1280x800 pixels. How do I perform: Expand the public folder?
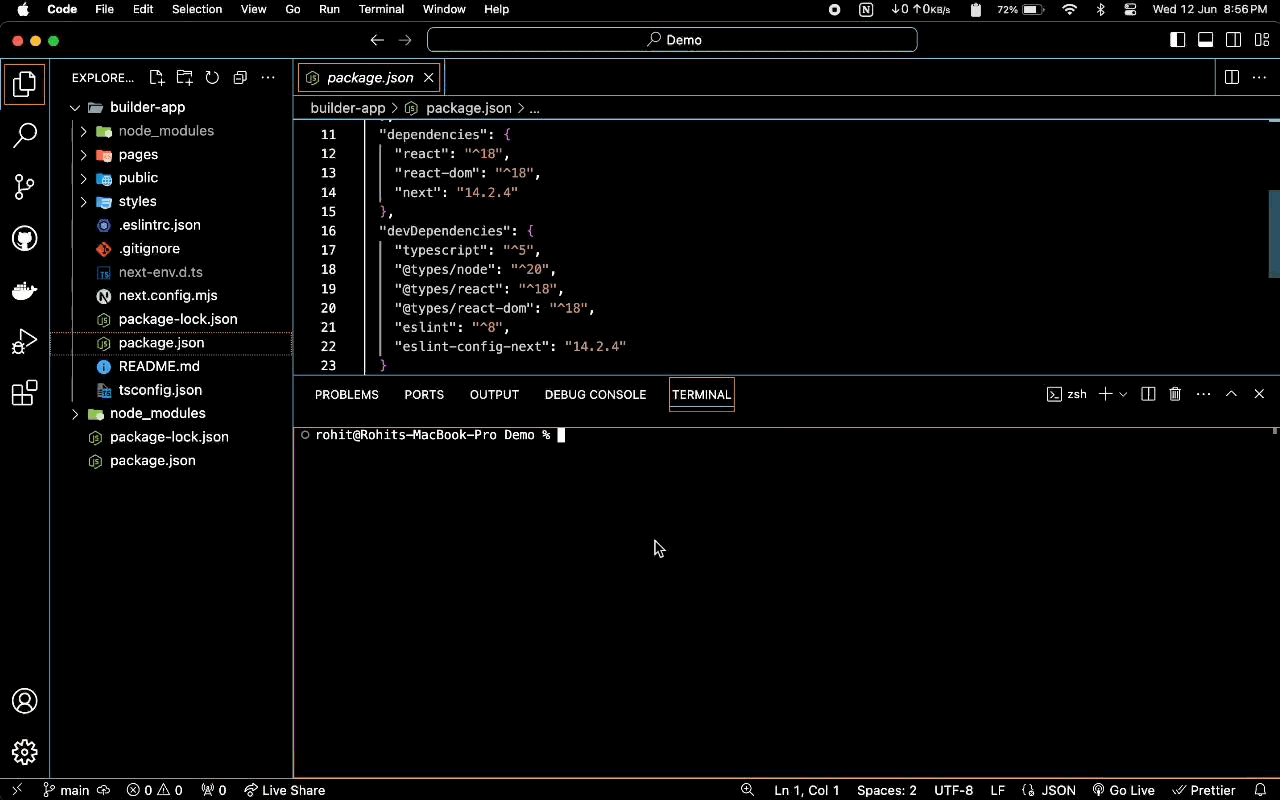coord(84,178)
